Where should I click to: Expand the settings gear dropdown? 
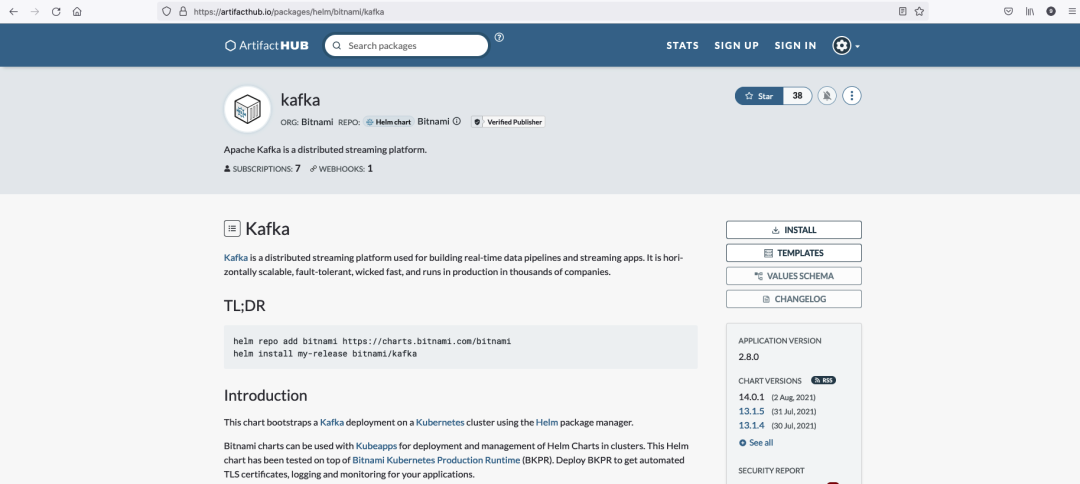[x=846, y=45]
